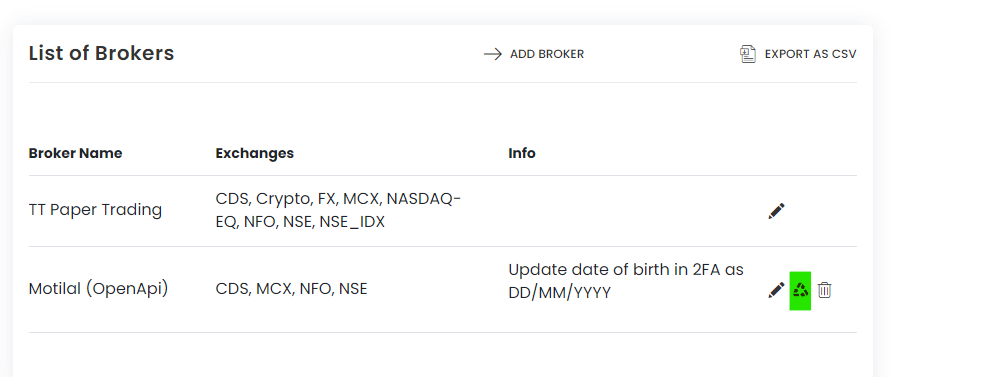Click the DD/MM/YYYY format text

pyautogui.click(x=560, y=293)
